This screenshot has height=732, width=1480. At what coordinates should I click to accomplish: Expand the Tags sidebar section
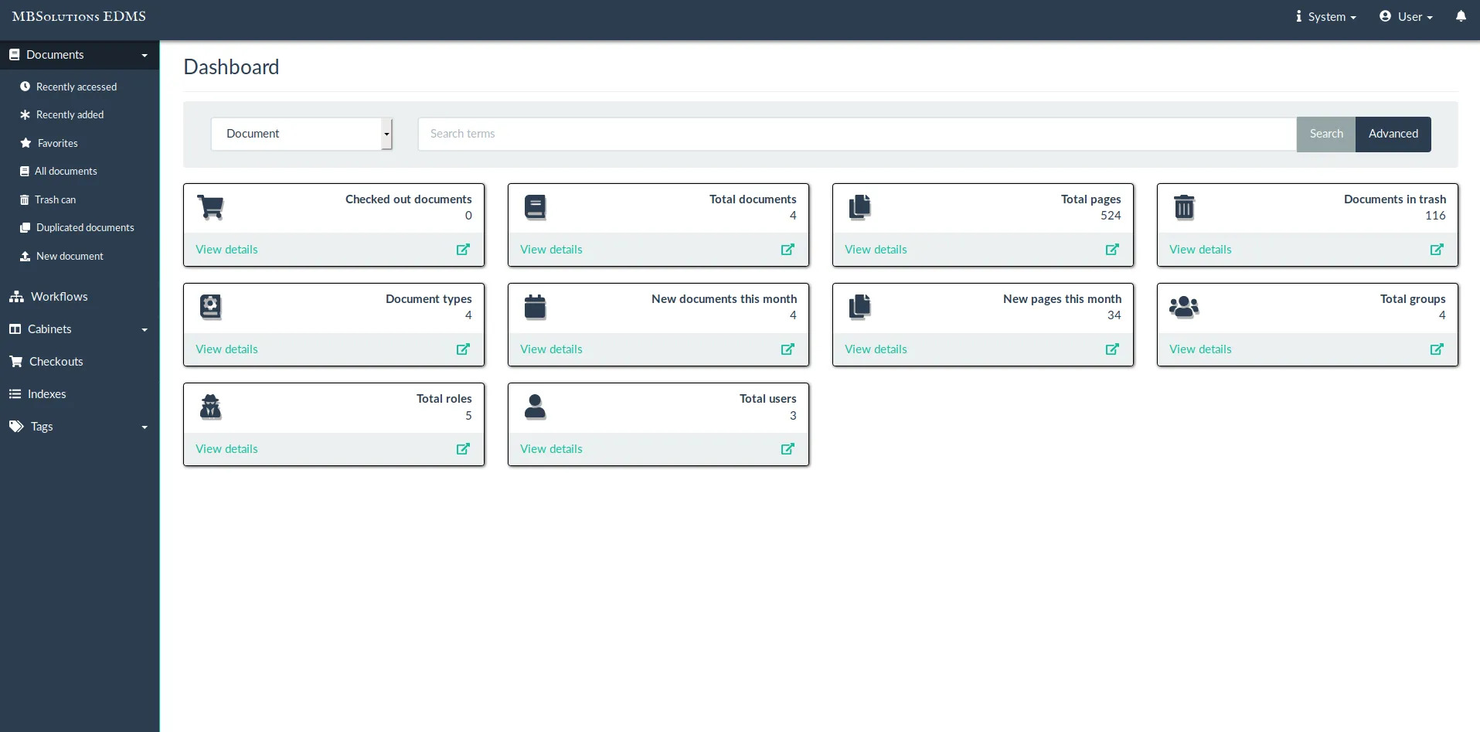[x=144, y=426]
